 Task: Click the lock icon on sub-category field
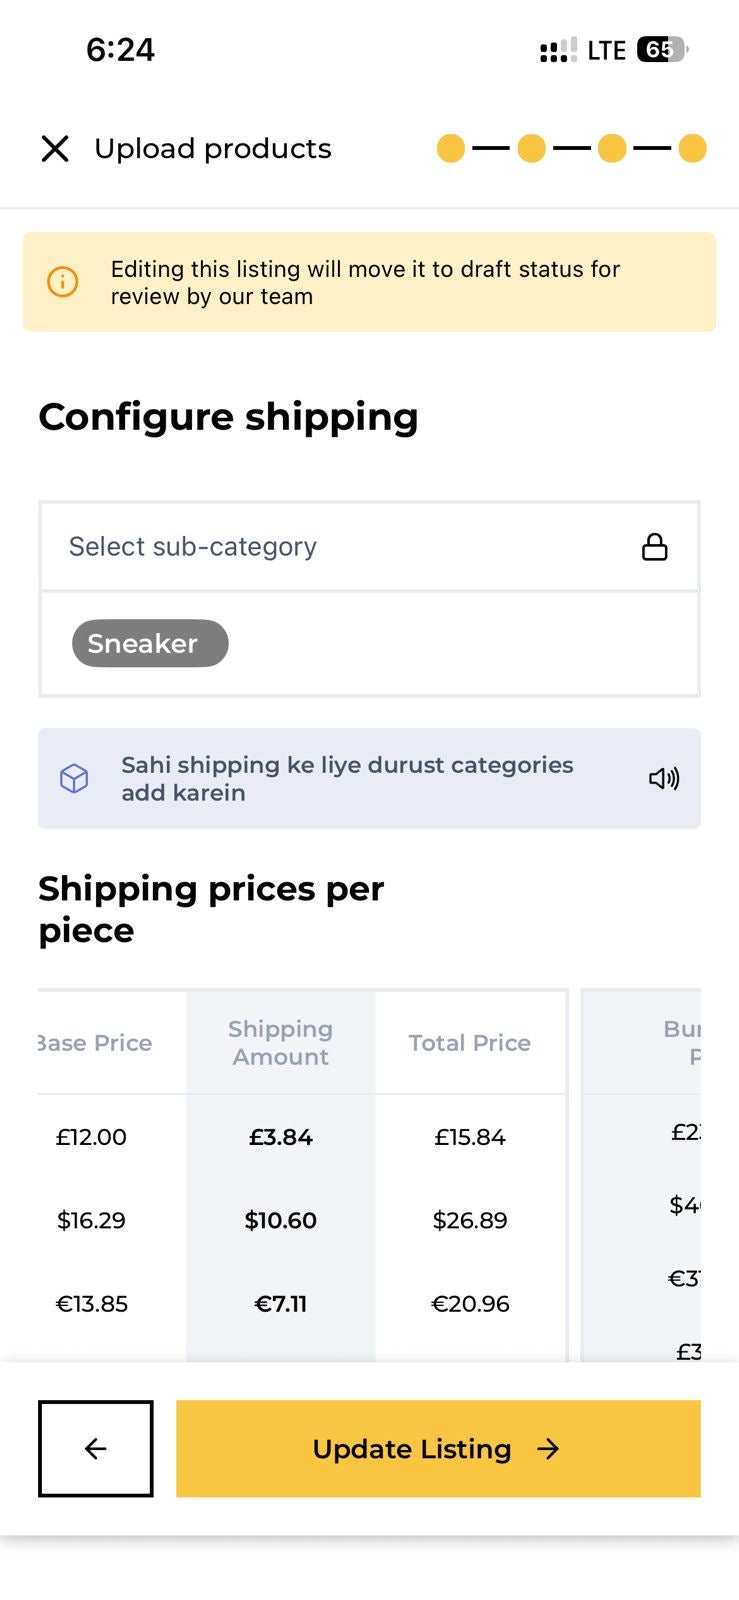point(655,547)
